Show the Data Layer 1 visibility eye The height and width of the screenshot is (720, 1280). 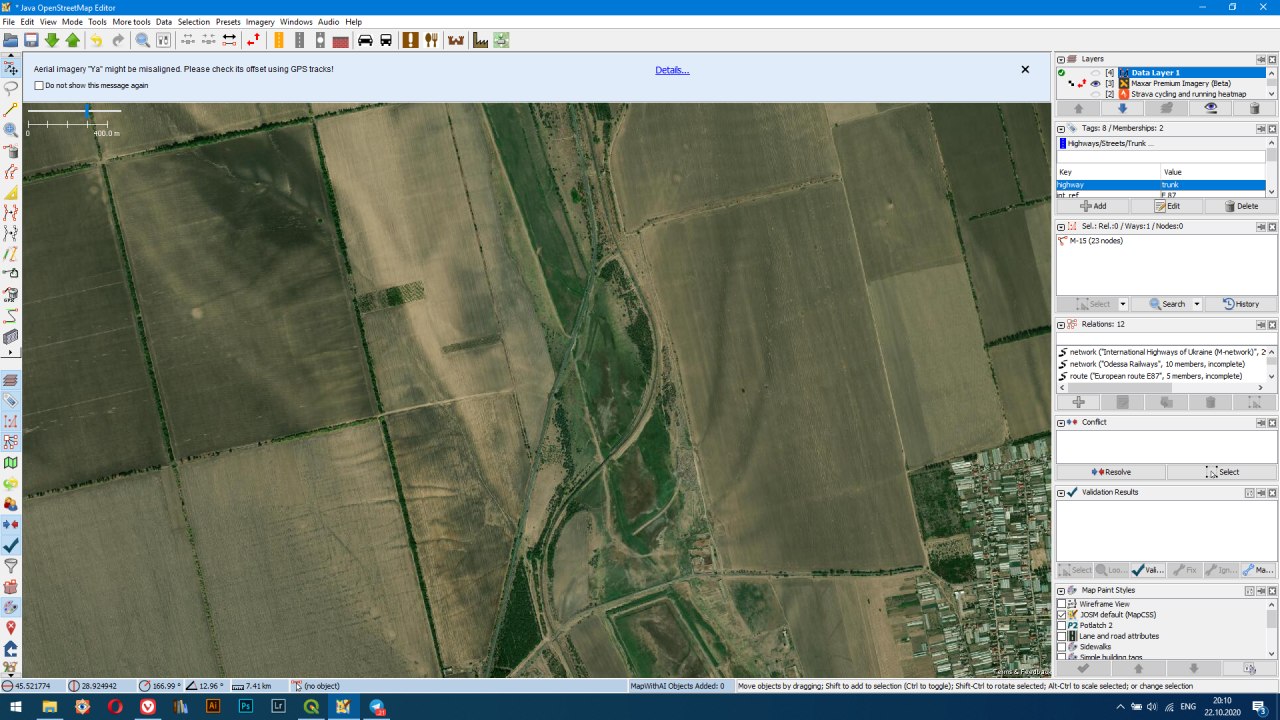[1096, 73]
